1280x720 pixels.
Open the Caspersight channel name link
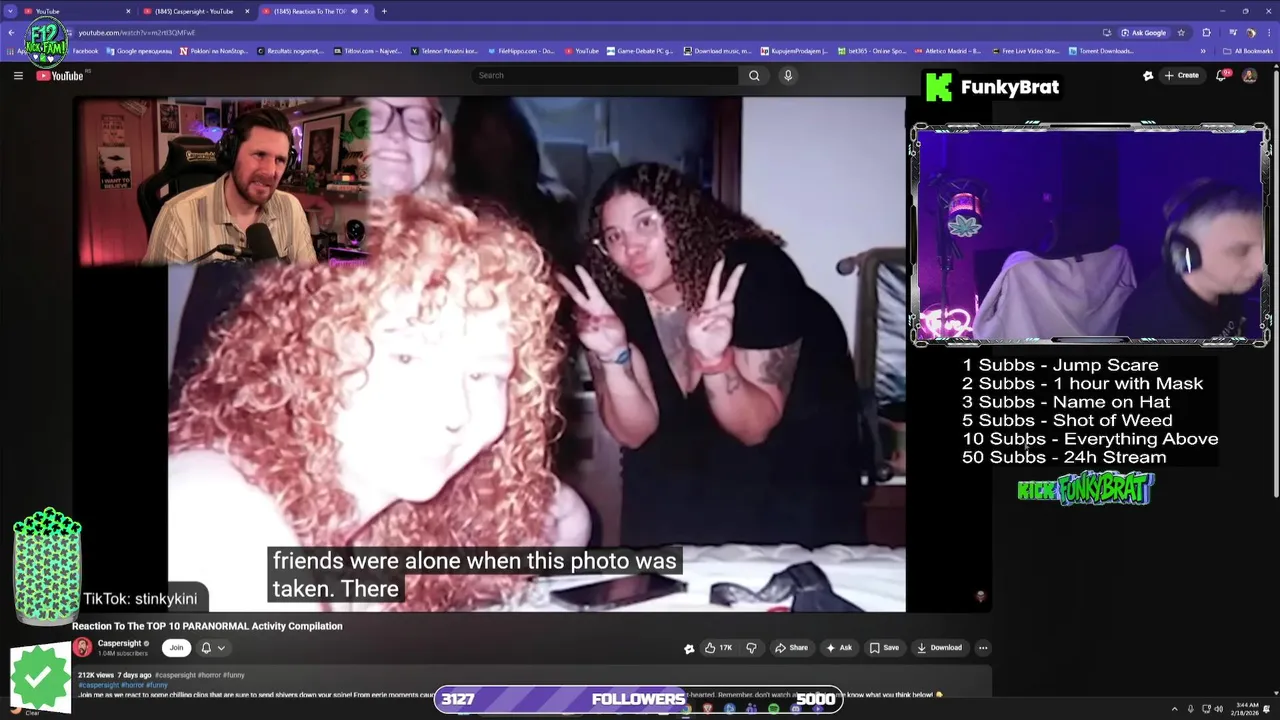click(x=120, y=643)
